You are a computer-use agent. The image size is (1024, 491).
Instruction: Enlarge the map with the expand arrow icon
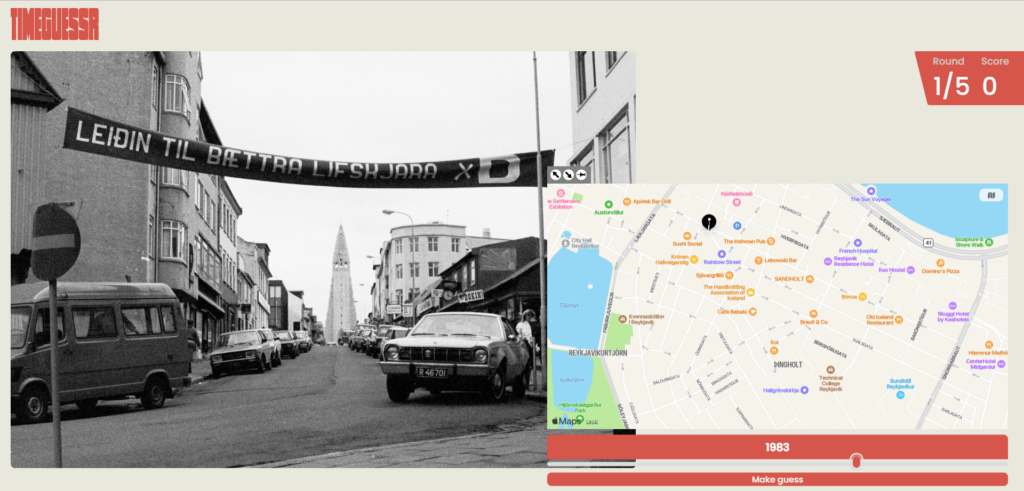point(556,175)
